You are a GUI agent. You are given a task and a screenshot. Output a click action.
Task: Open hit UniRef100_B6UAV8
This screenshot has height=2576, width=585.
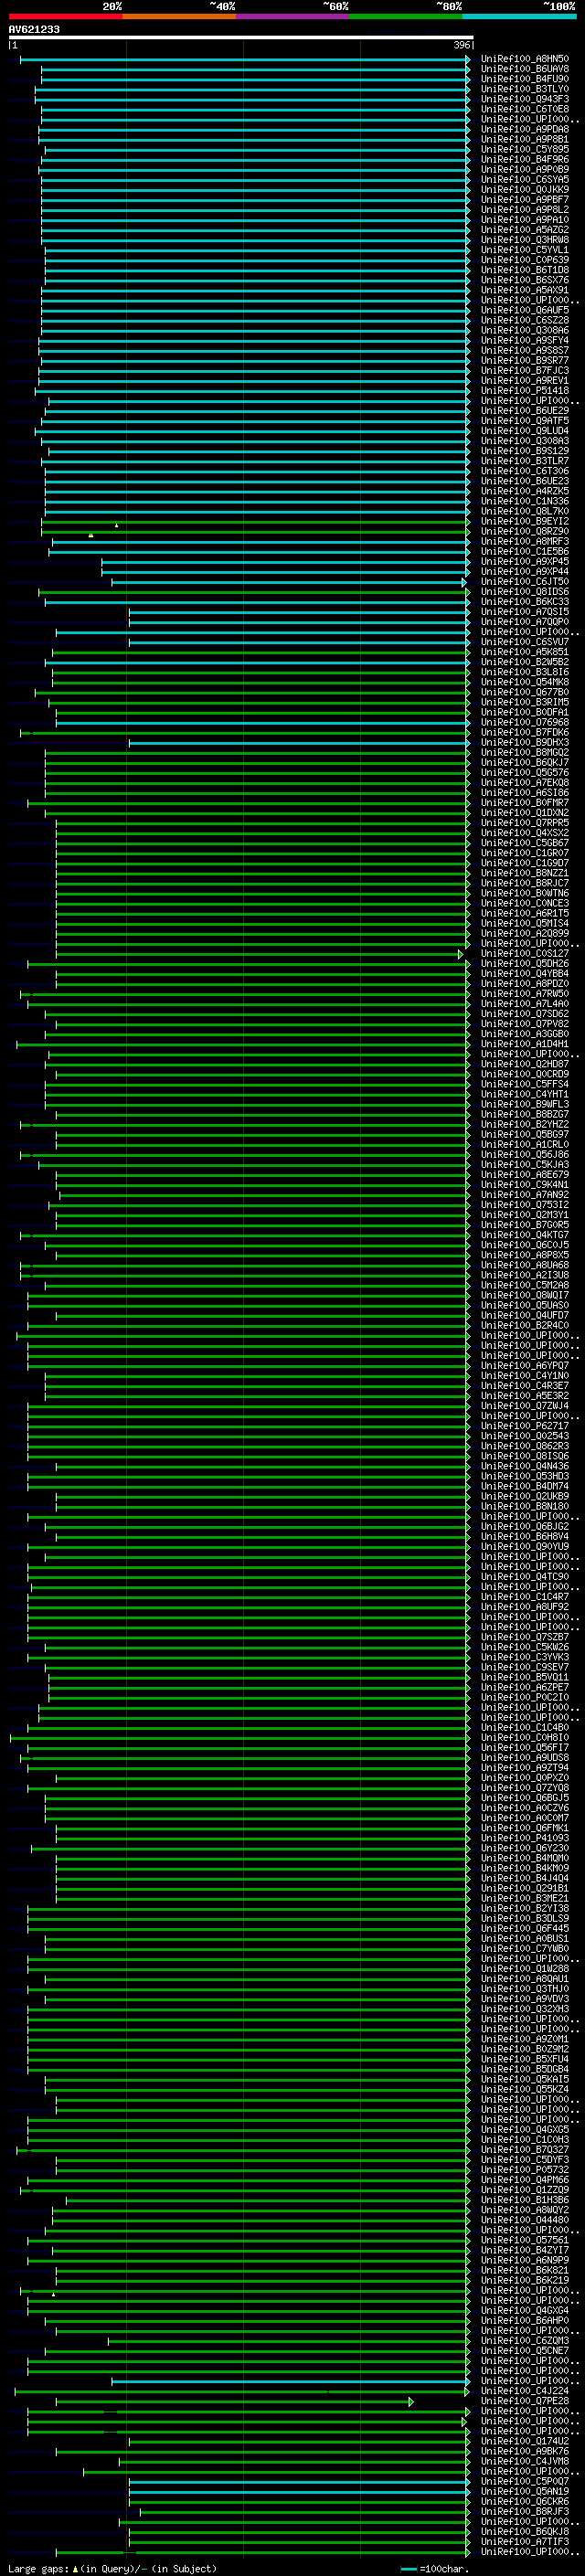click(x=525, y=69)
